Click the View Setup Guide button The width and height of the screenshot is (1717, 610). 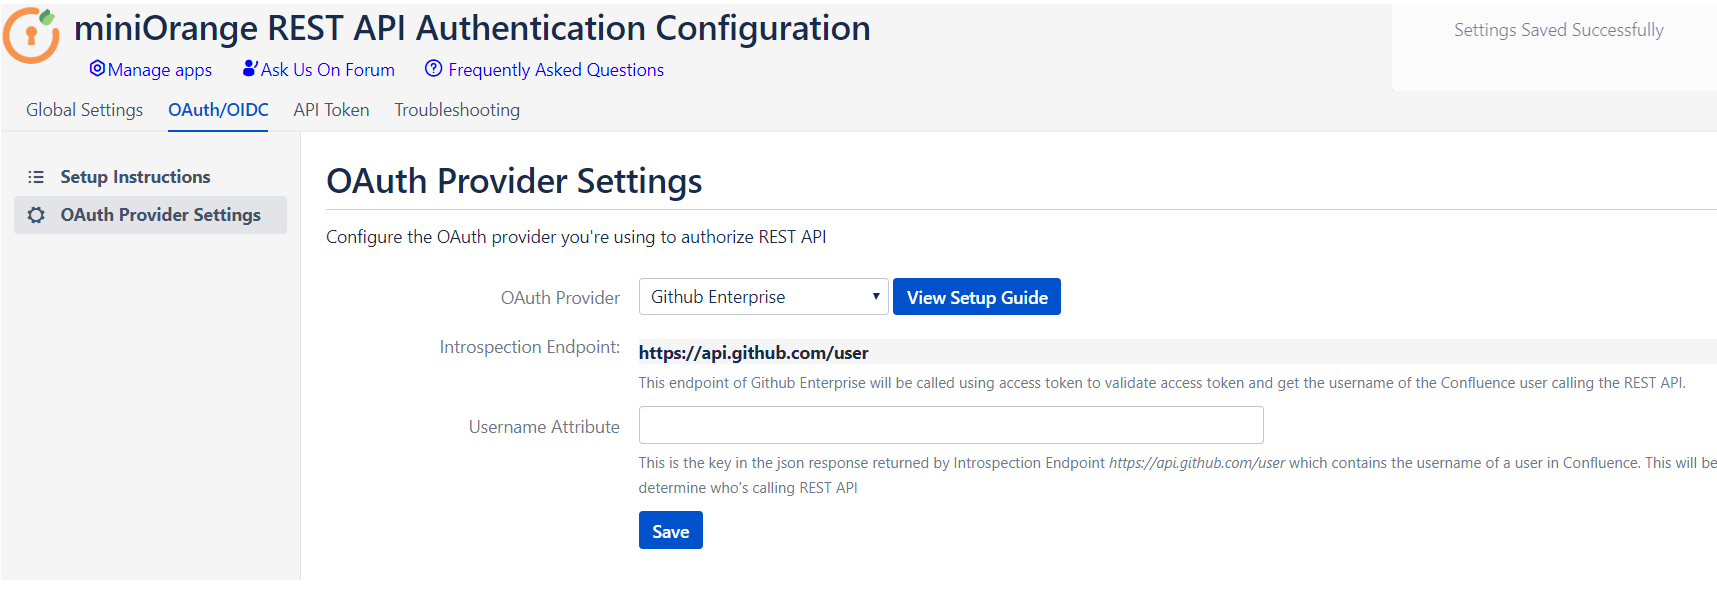click(977, 297)
